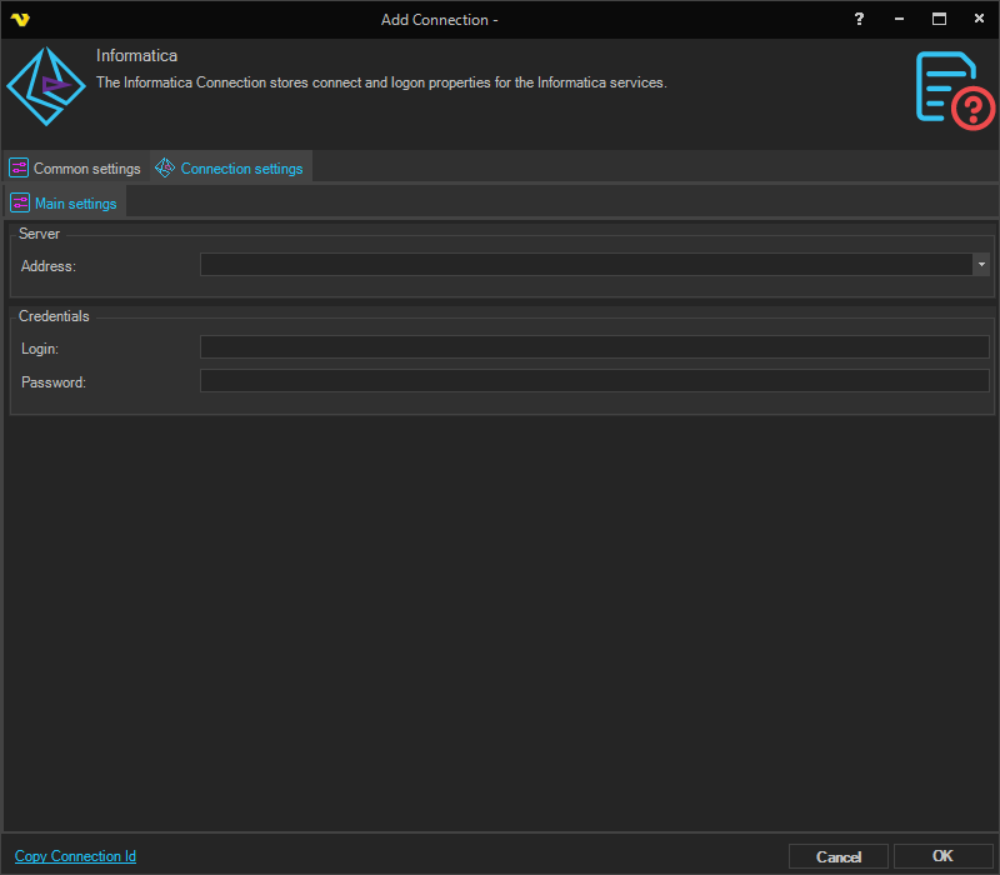
Task: Select the Connection settings tab
Action: click(241, 168)
